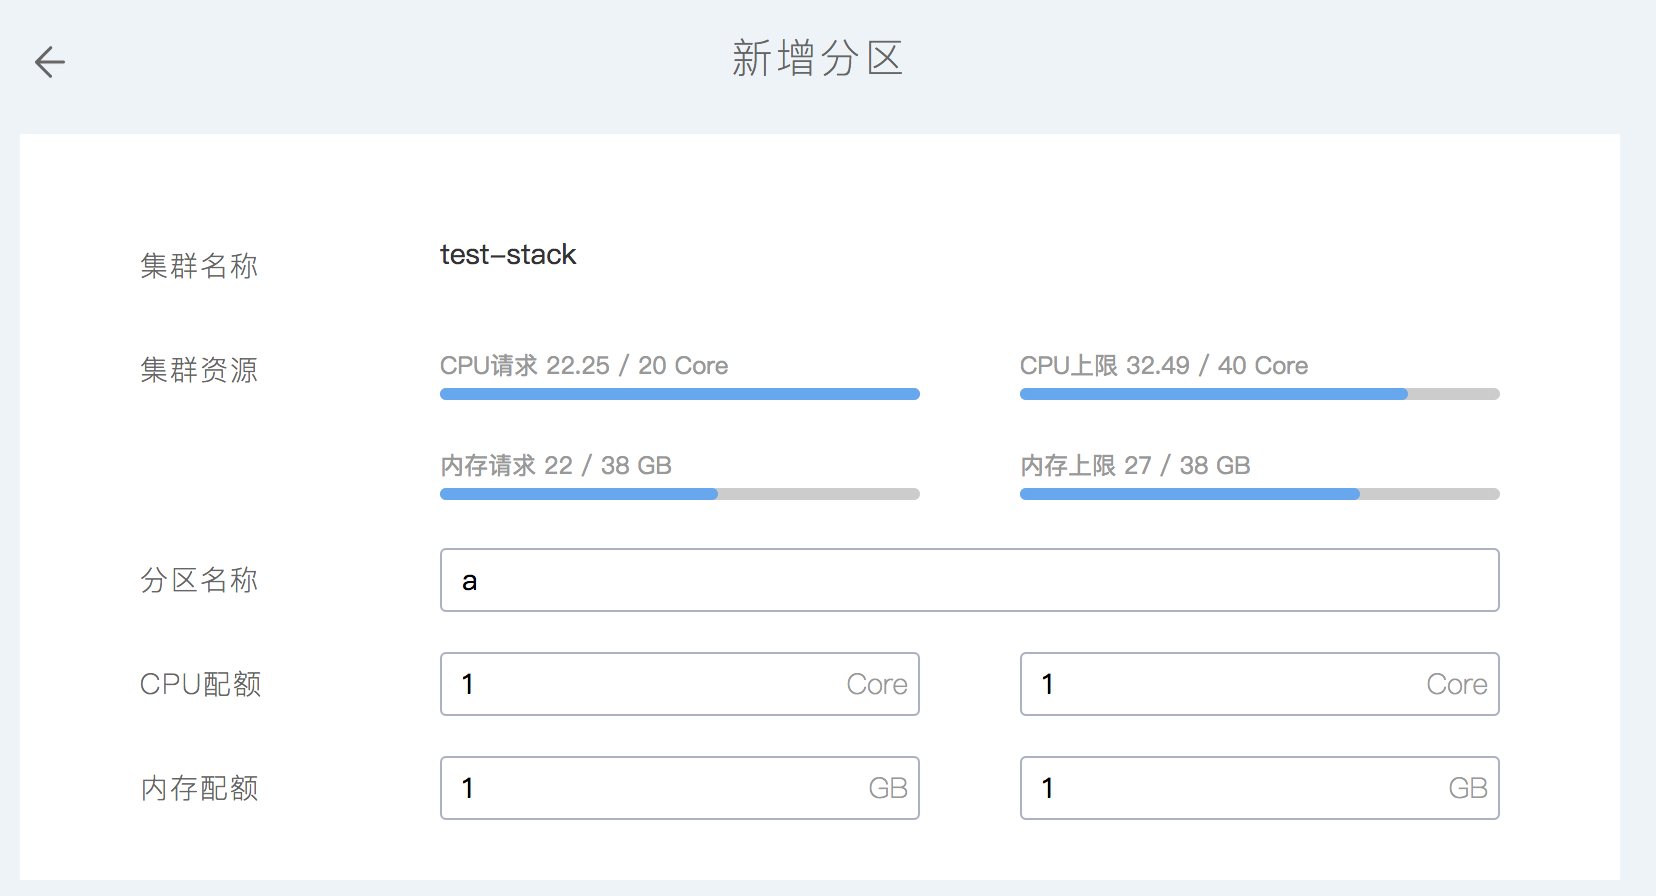Image resolution: width=1656 pixels, height=896 pixels.
Task: Click the back arrow icon
Action: coord(49,62)
